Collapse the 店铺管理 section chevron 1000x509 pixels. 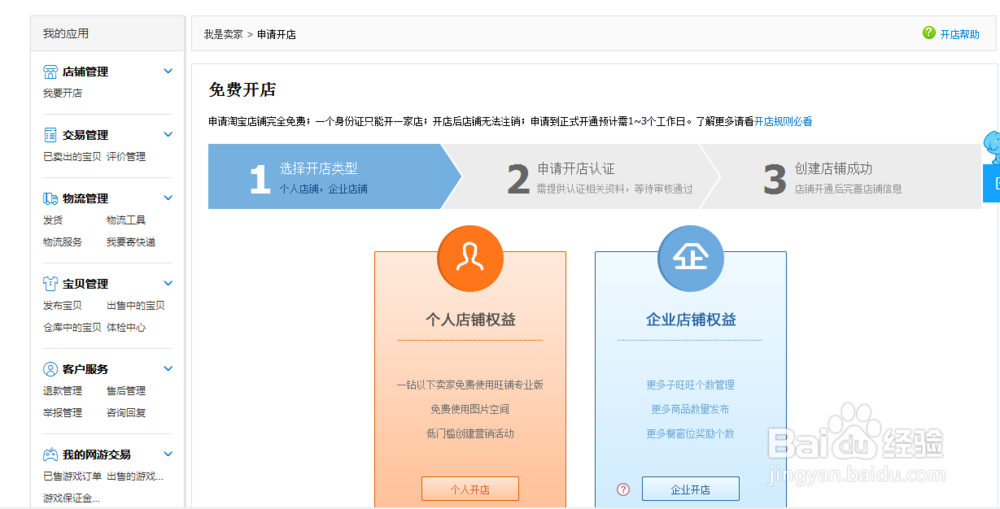pyautogui.click(x=168, y=71)
